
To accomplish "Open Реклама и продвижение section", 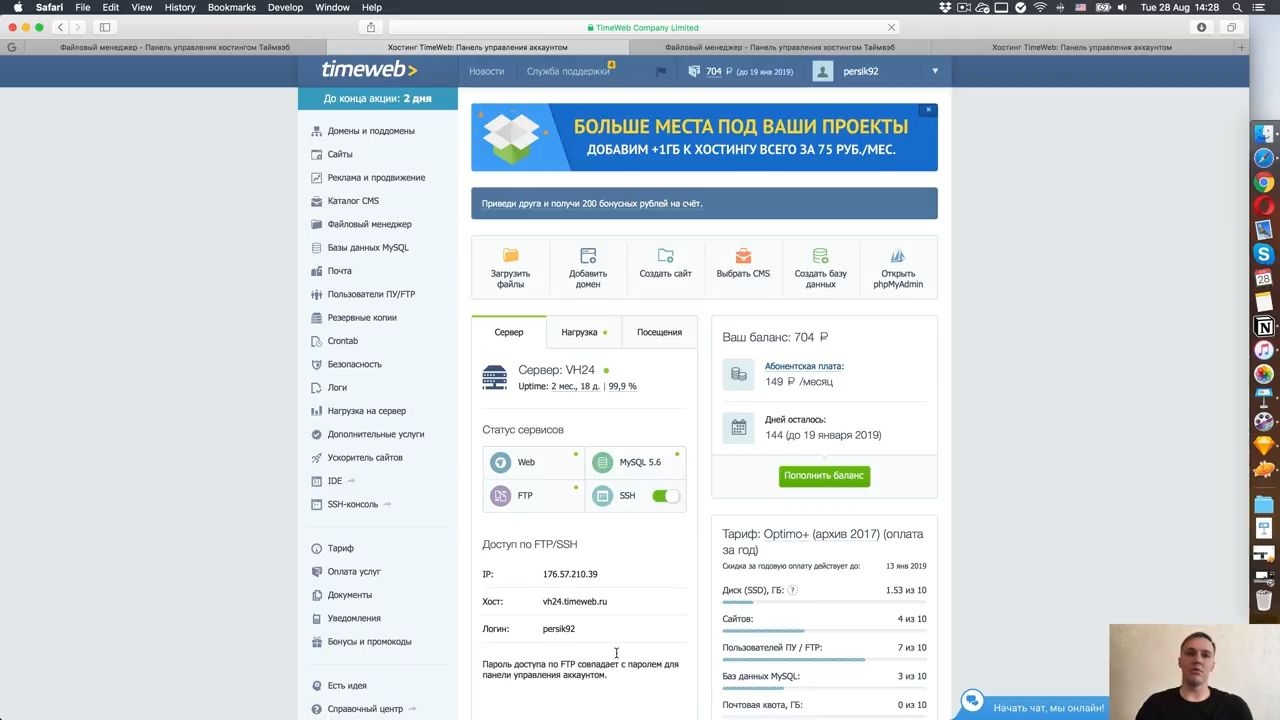I will point(376,178).
